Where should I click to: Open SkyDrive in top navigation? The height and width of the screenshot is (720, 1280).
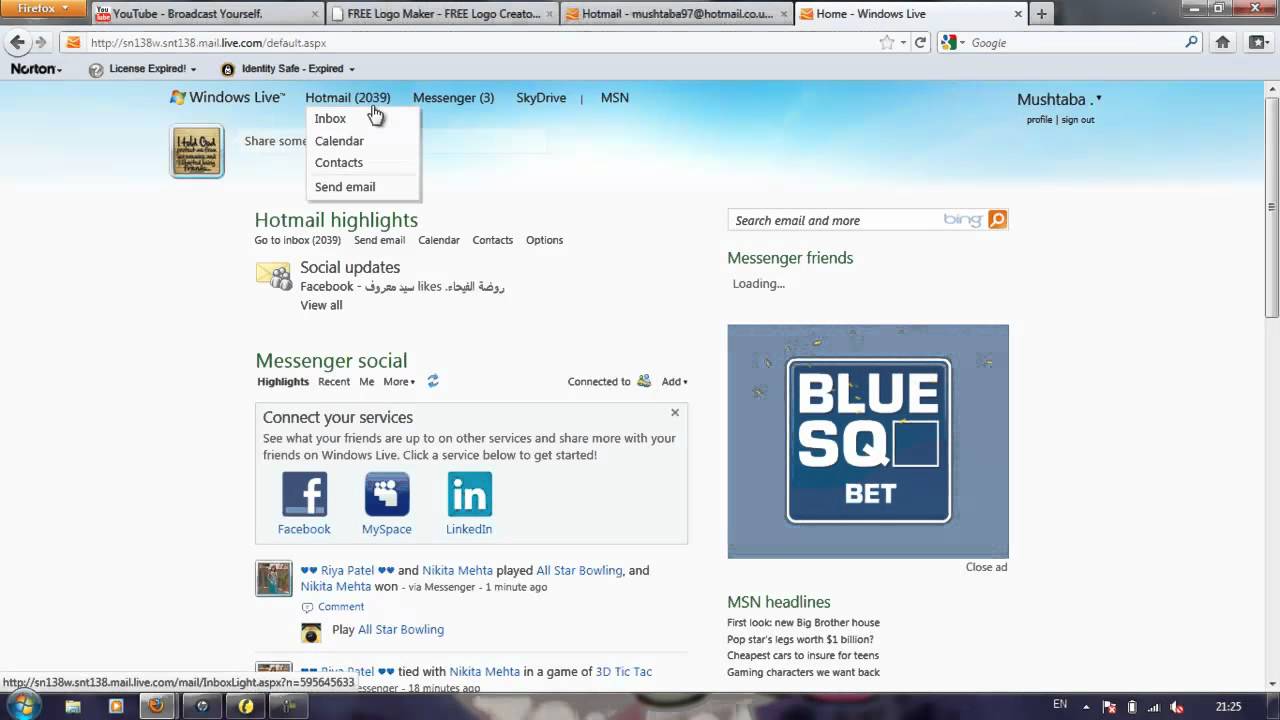click(541, 97)
